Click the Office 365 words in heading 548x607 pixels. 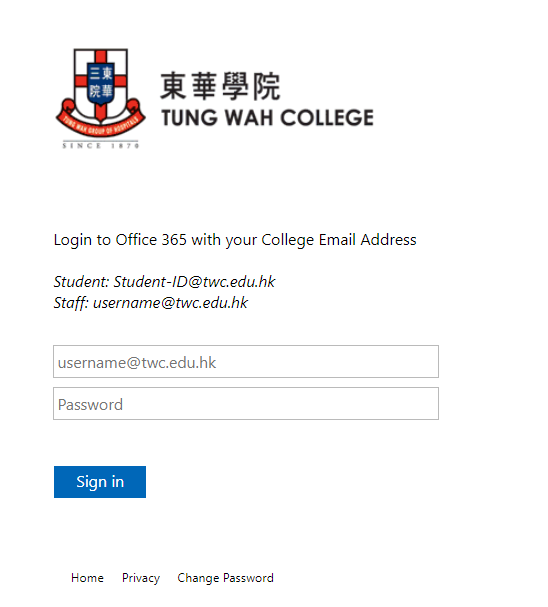coord(151,240)
